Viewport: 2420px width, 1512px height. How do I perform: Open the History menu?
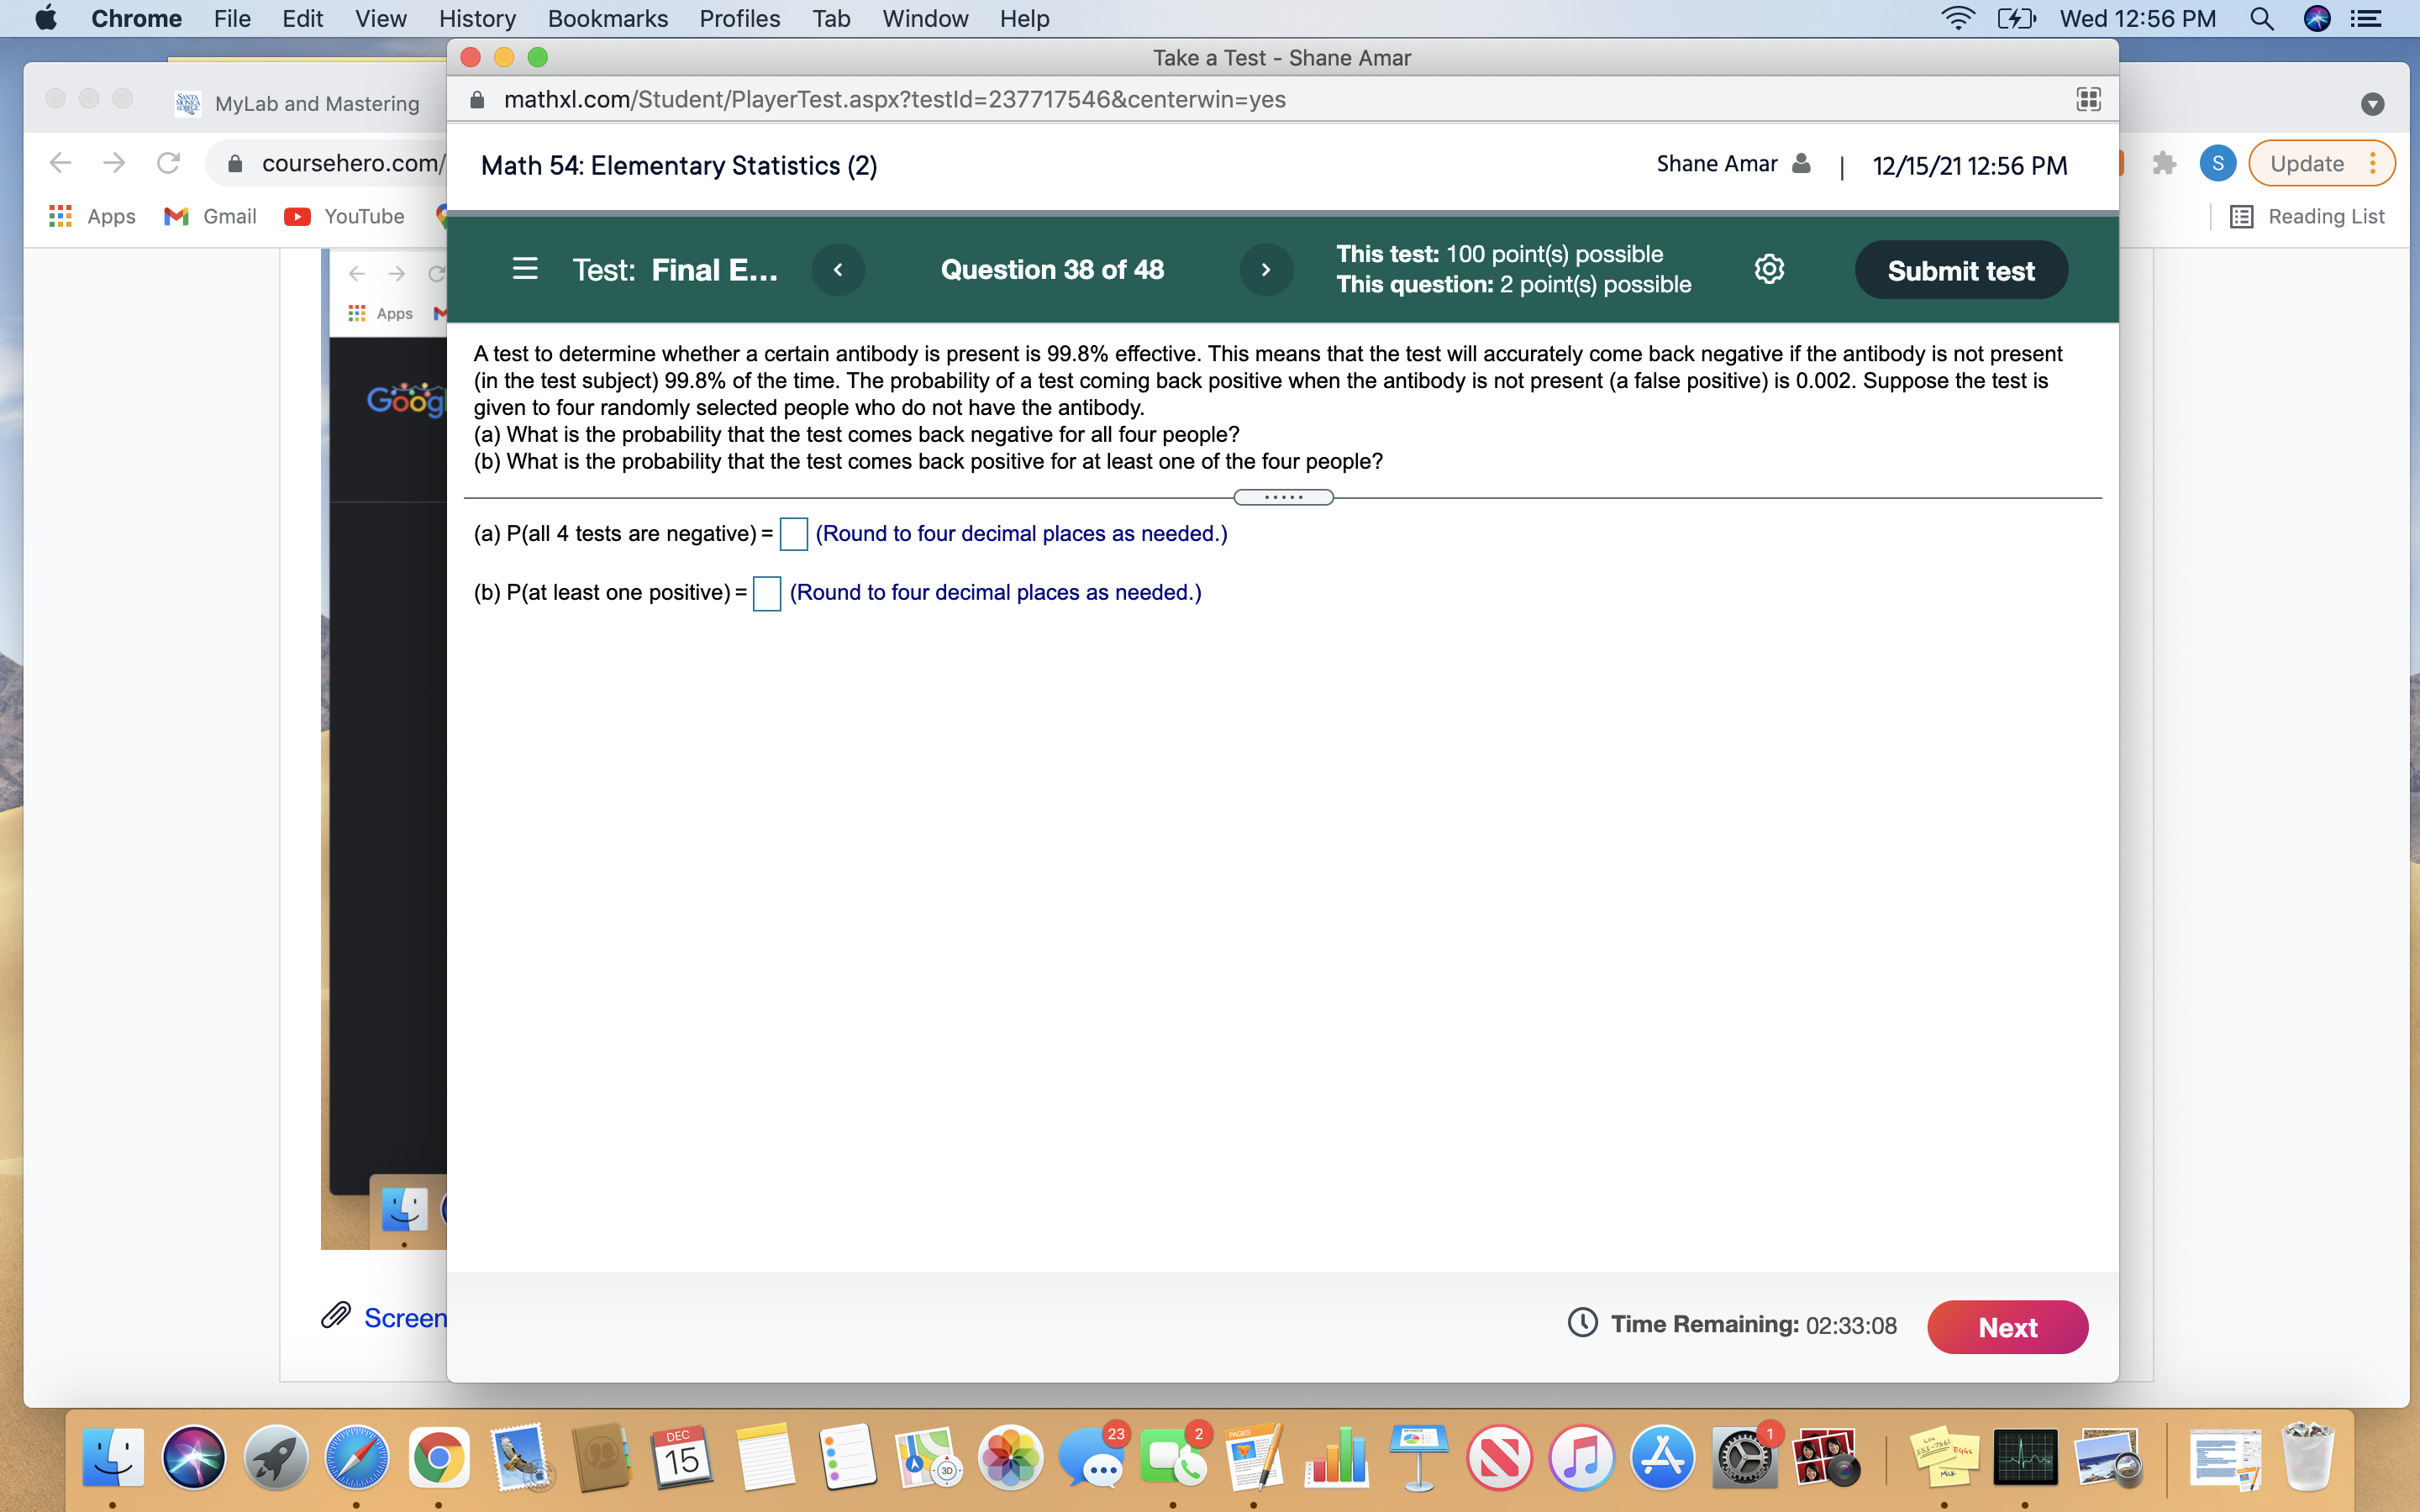[x=477, y=18]
